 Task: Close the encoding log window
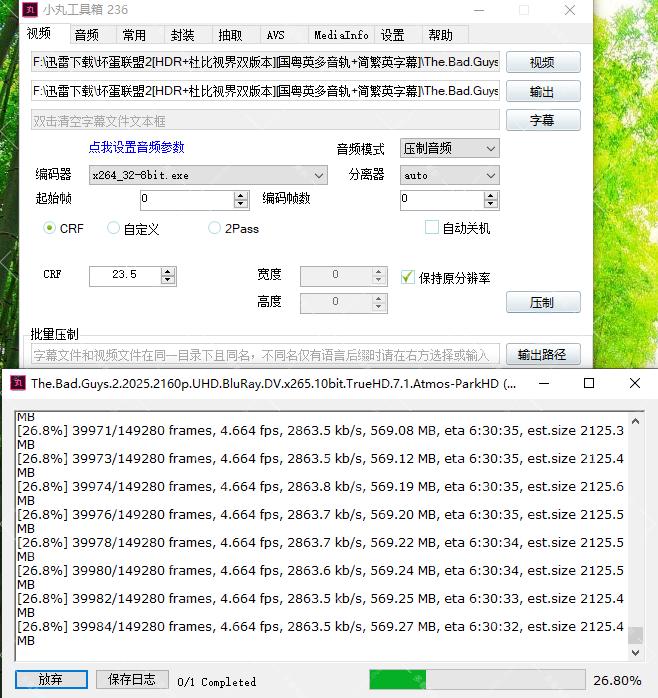[x=635, y=383]
